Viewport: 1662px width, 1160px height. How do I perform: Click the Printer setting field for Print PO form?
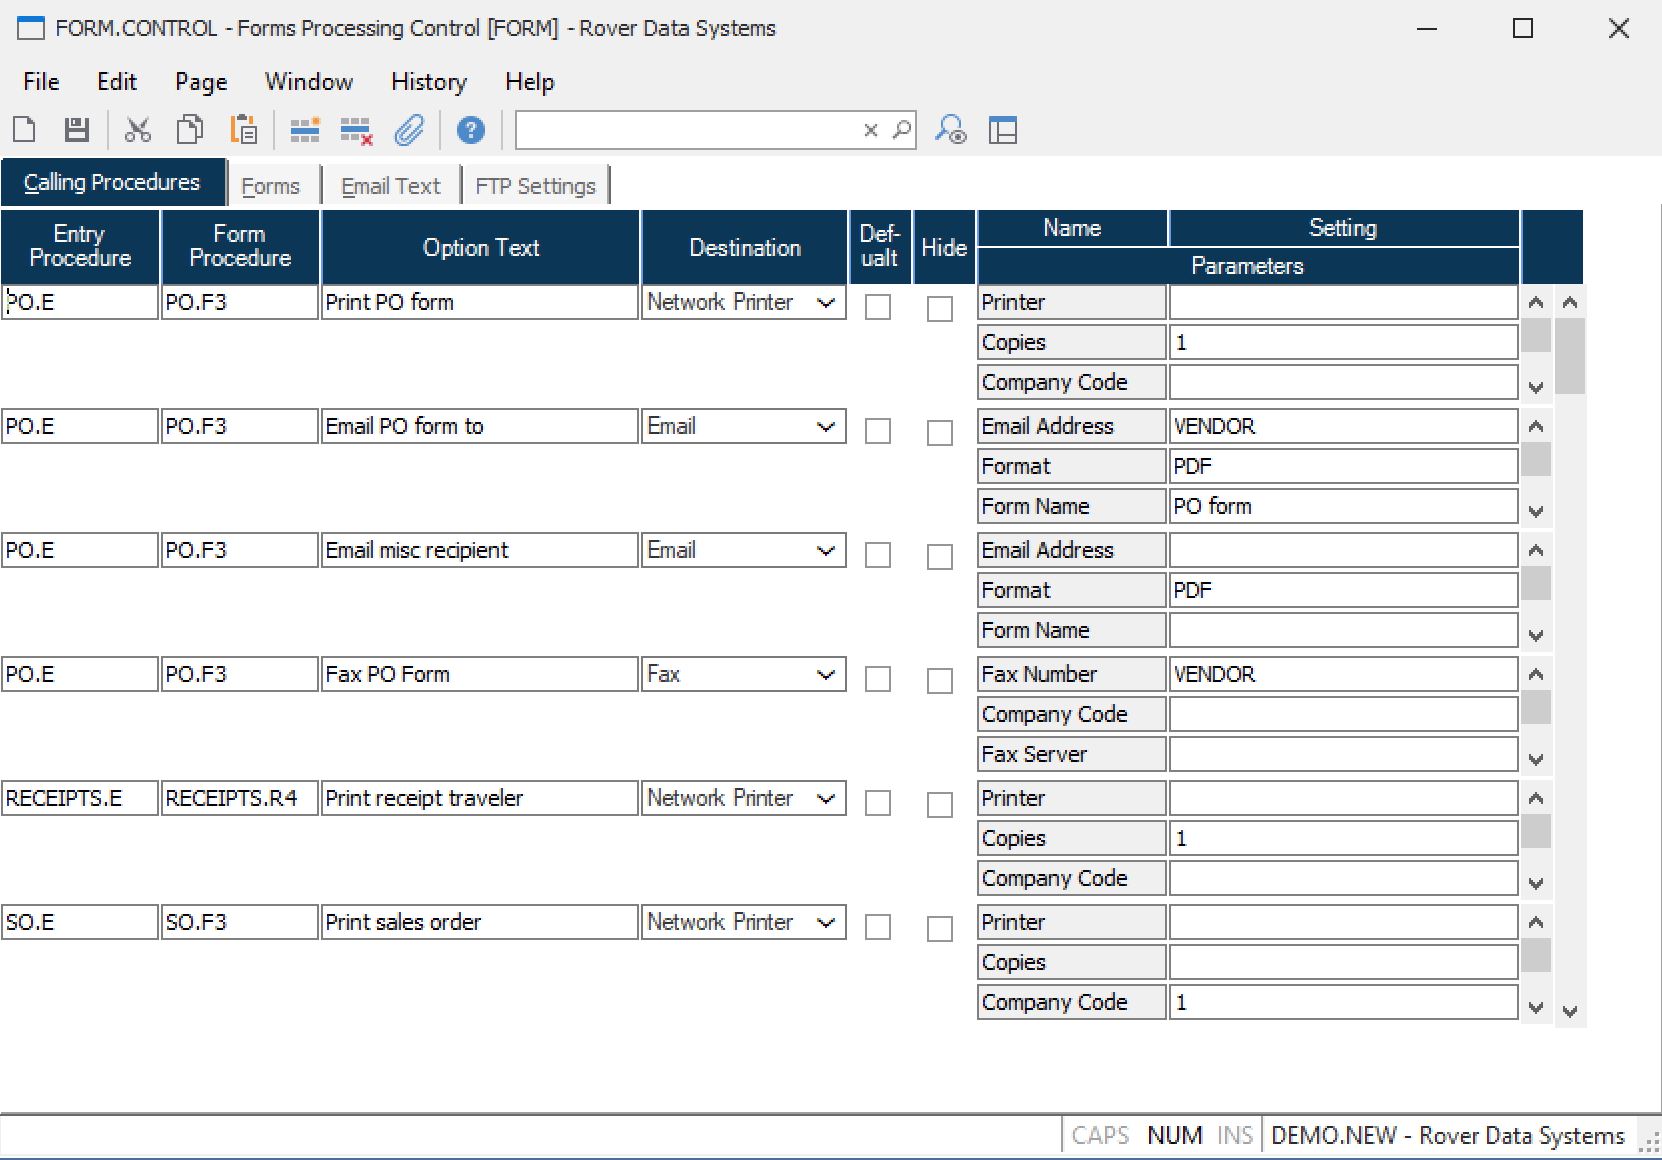(x=1343, y=302)
